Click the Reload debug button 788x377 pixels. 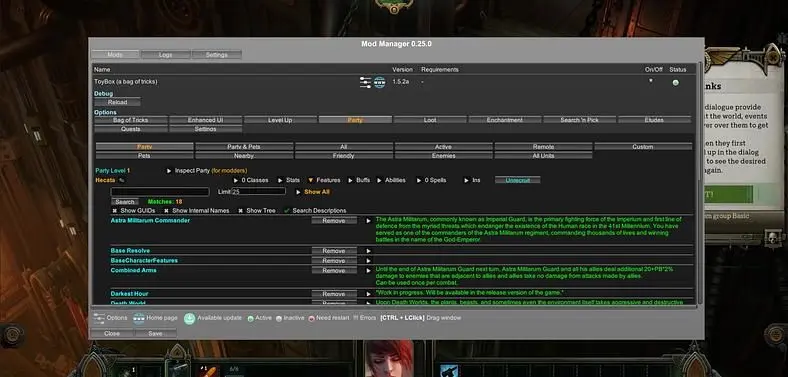[118, 102]
